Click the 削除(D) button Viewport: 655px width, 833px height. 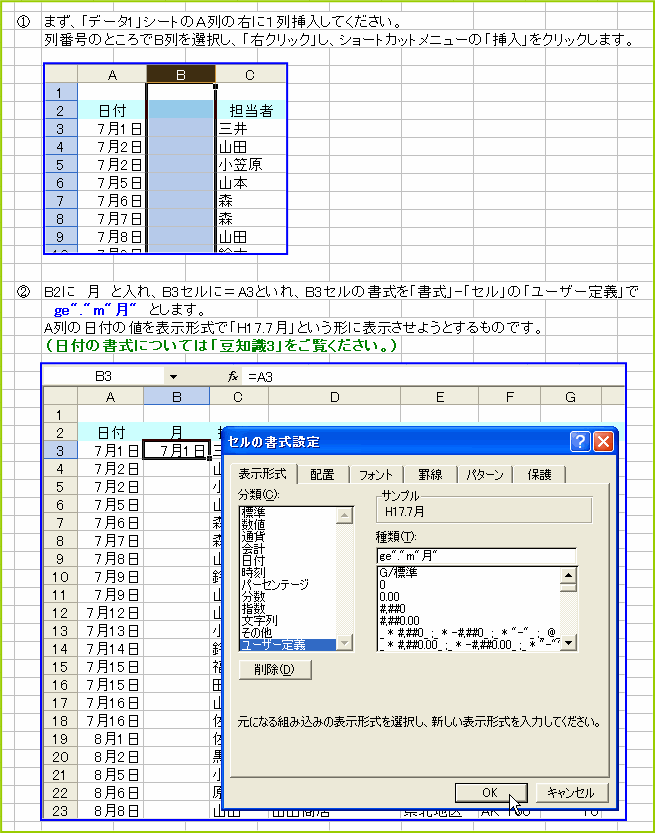[x=275, y=669]
